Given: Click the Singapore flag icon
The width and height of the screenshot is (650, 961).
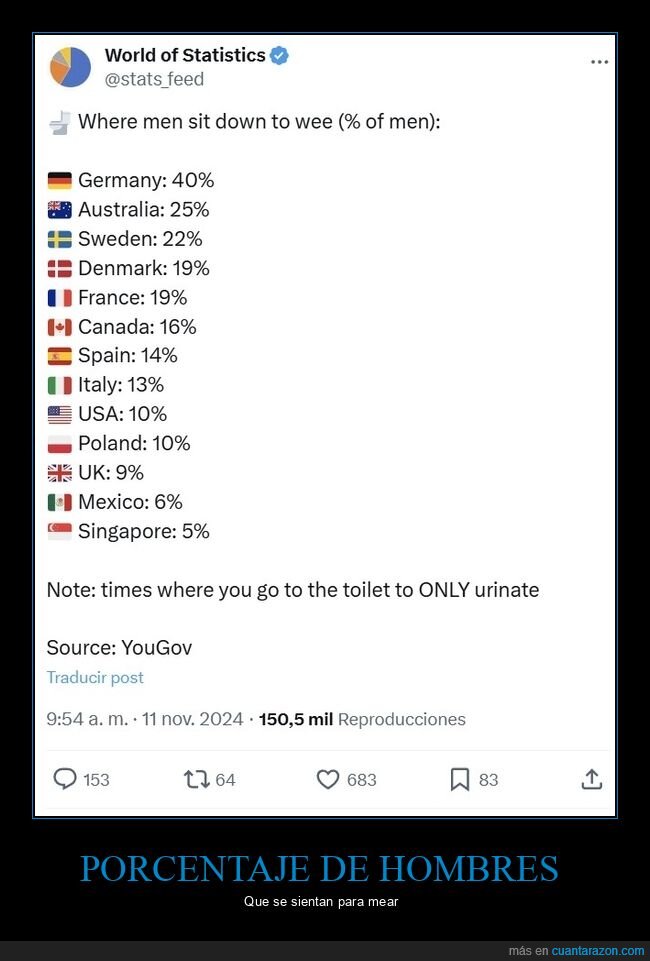Looking at the screenshot, I should [59, 532].
